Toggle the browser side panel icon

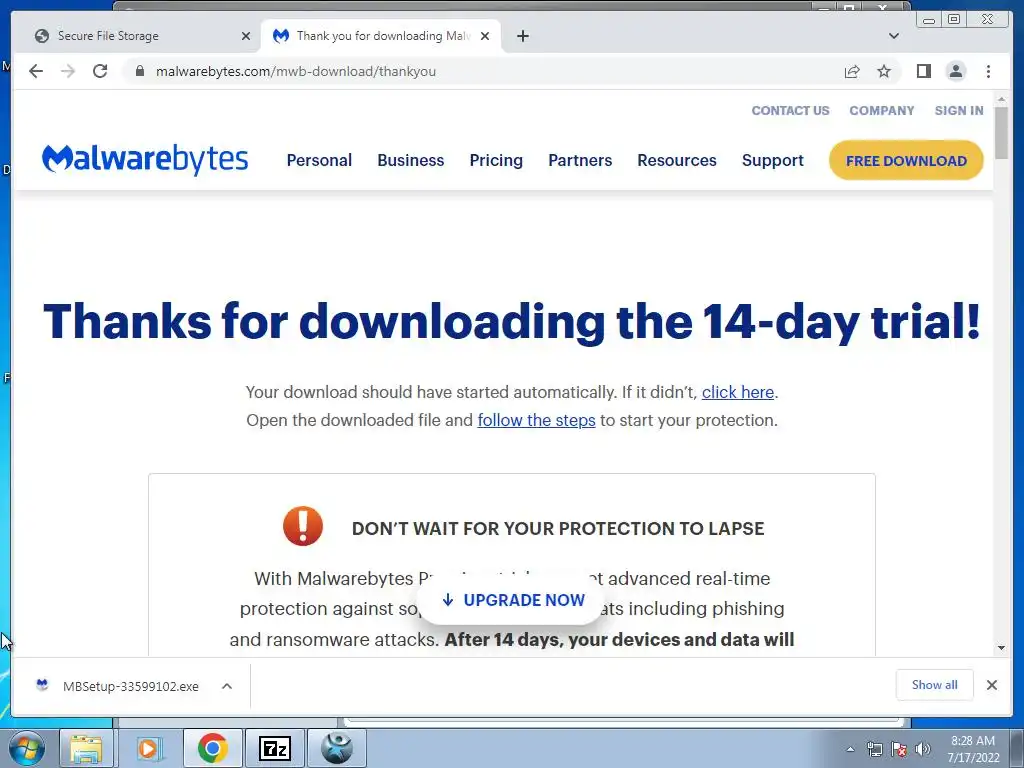click(x=923, y=71)
